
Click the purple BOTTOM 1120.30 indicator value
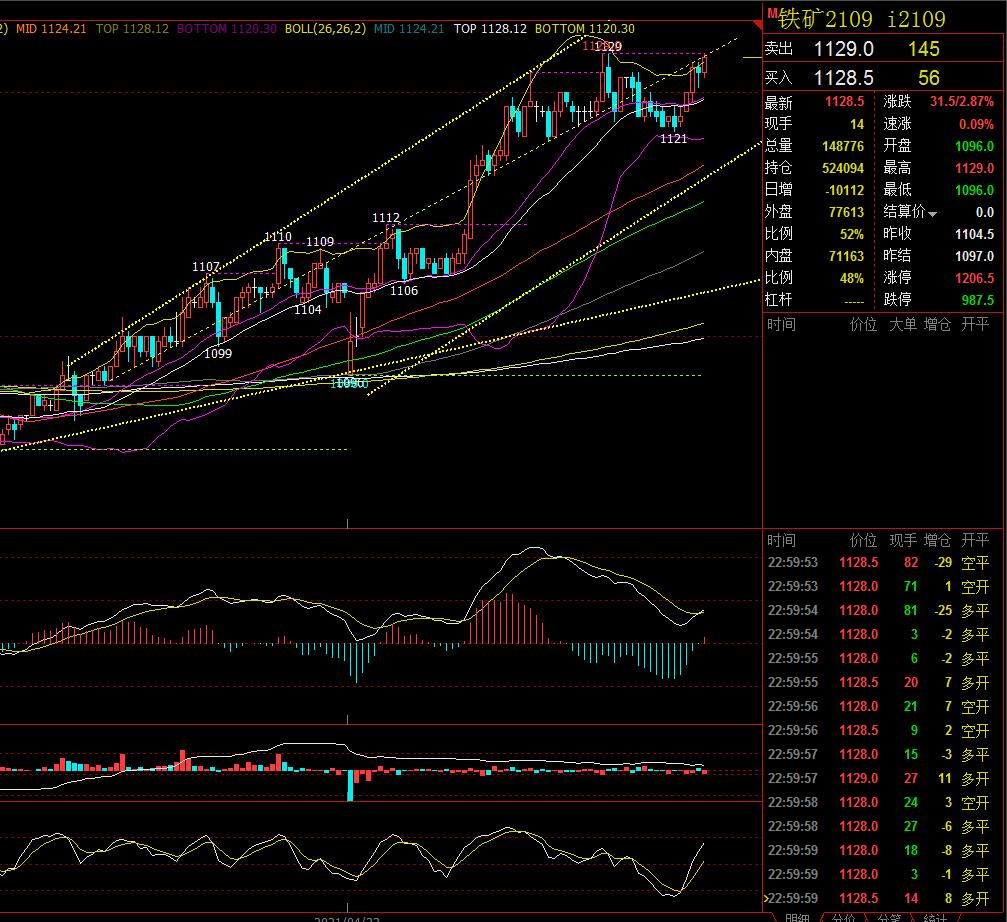227,29
